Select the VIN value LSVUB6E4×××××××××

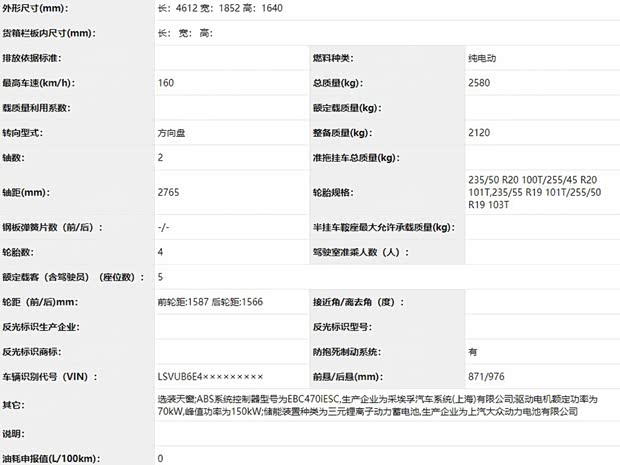tap(210, 377)
